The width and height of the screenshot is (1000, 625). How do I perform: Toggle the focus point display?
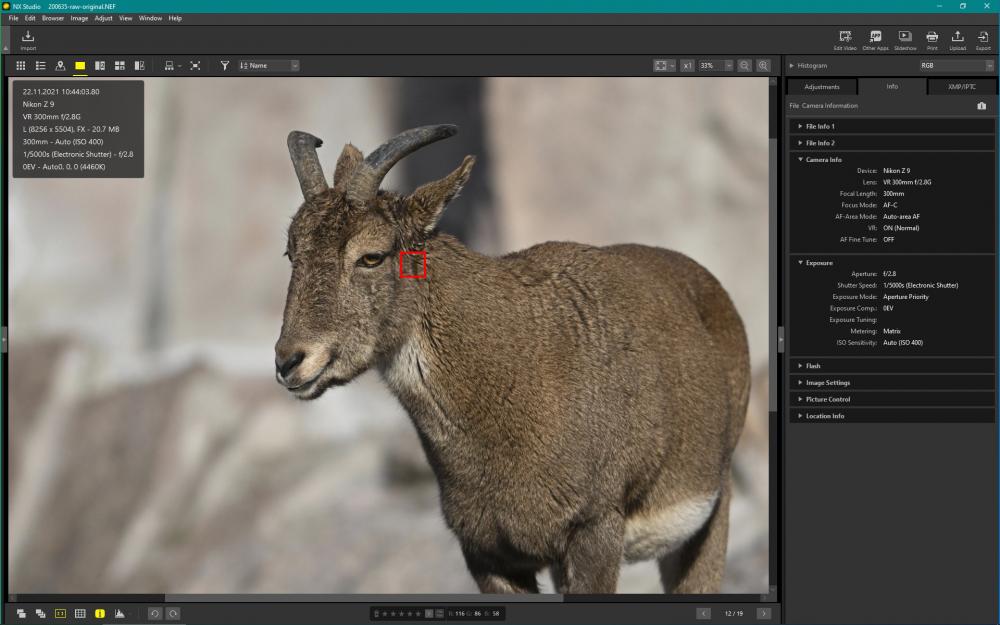coord(60,614)
